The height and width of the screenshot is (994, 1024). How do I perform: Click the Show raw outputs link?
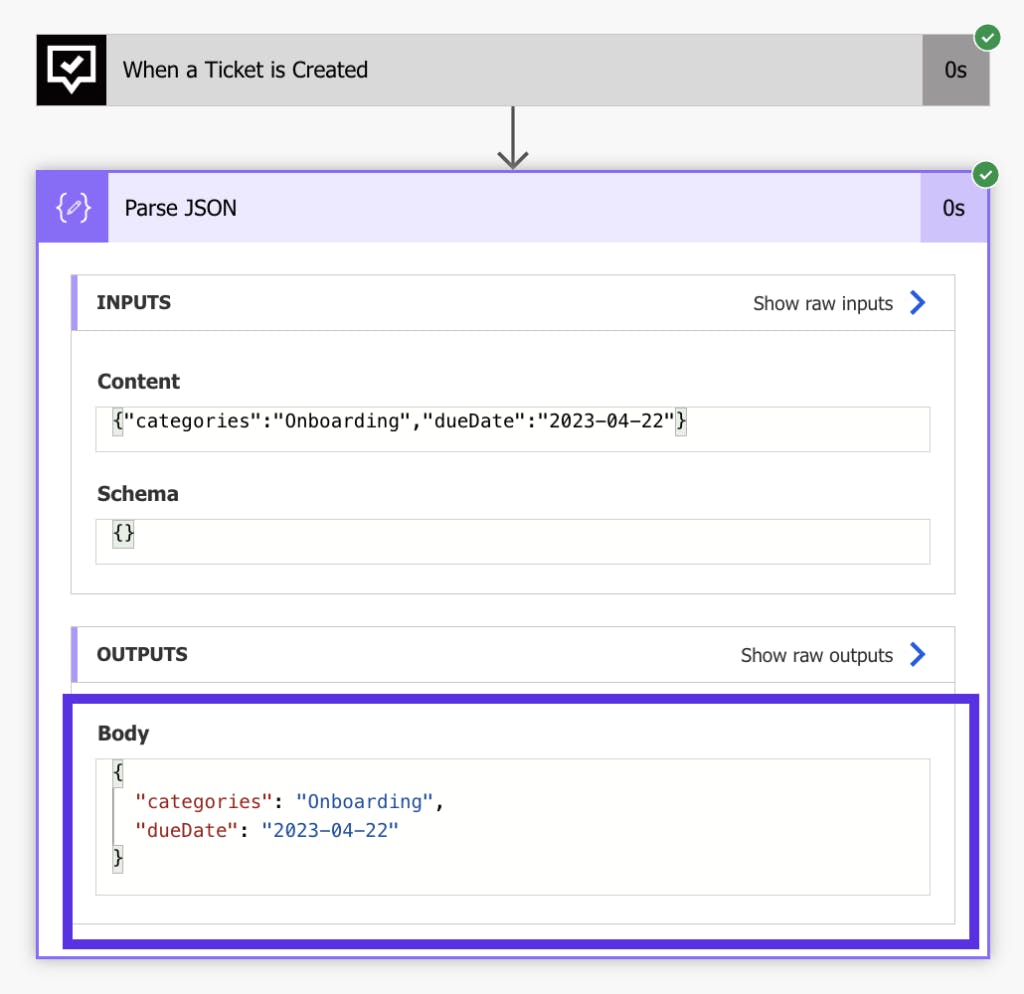(x=816, y=656)
